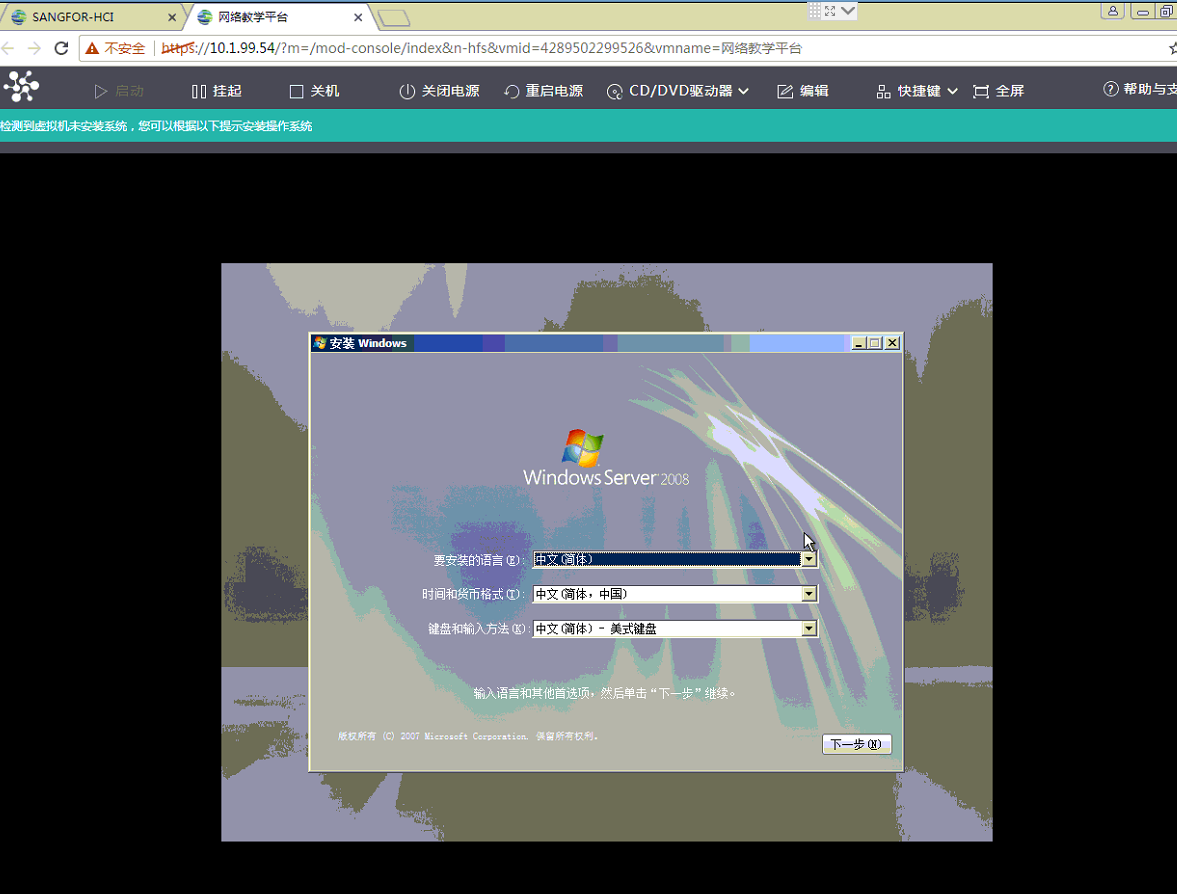The width and height of the screenshot is (1177, 894).
Task: Go back to the previous page
Action: (x=8, y=48)
